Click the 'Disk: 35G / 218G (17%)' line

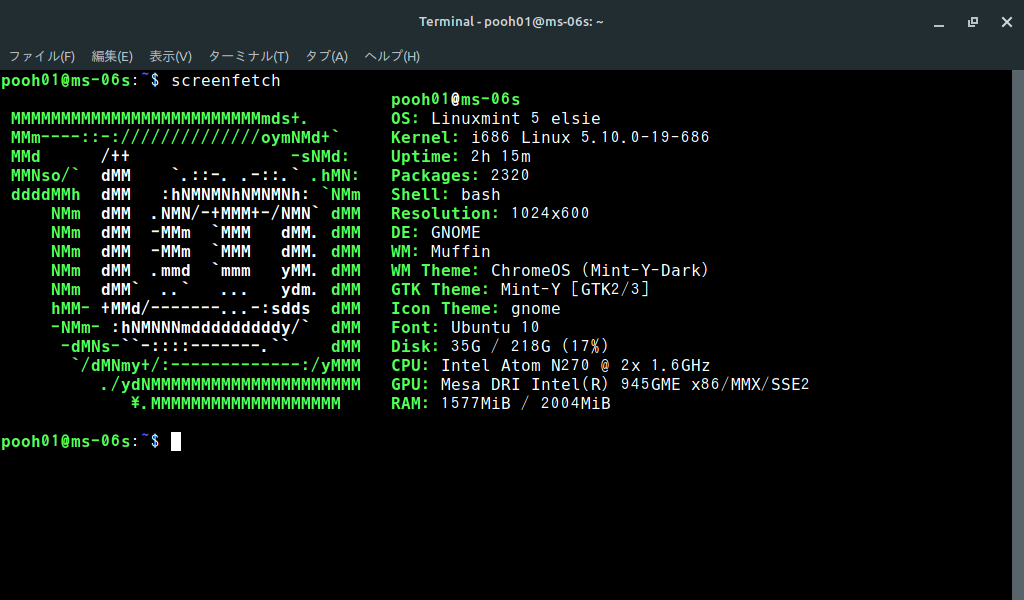500,346
